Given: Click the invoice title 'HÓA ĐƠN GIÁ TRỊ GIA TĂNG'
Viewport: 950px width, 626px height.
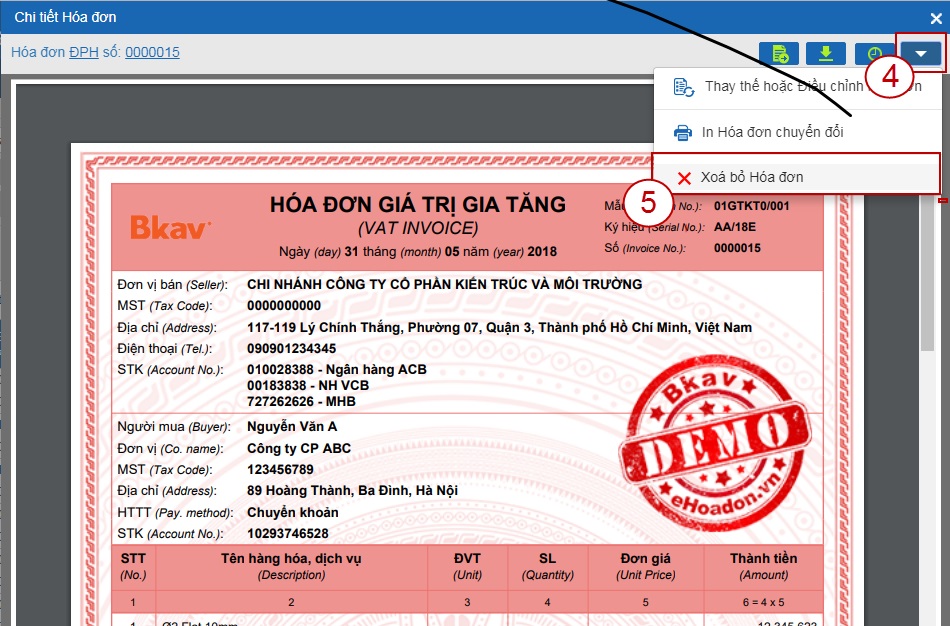Looking at the screenshot, I should pos(417,204).
